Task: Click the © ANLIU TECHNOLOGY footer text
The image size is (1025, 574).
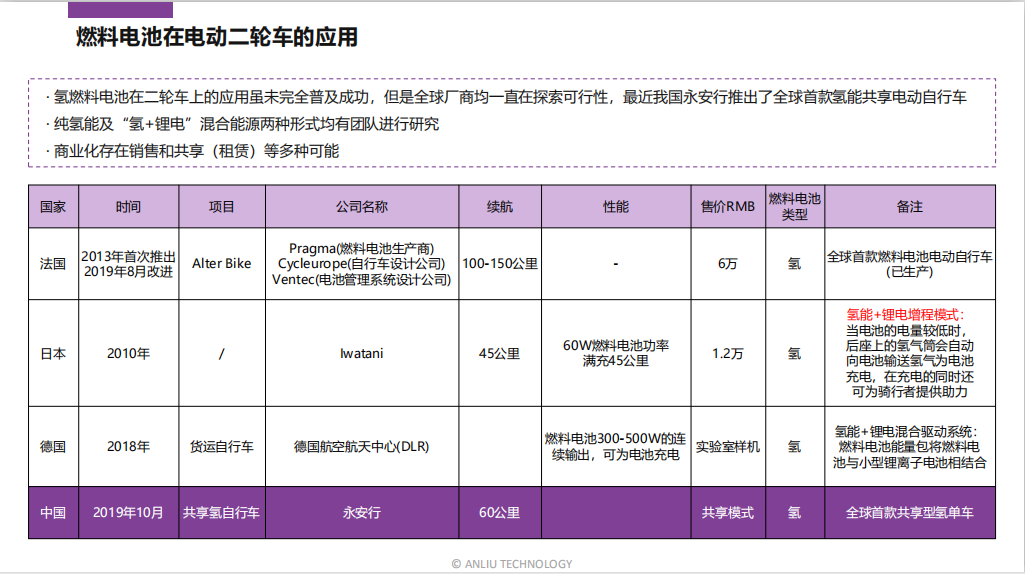Action: tap(512, 564)
